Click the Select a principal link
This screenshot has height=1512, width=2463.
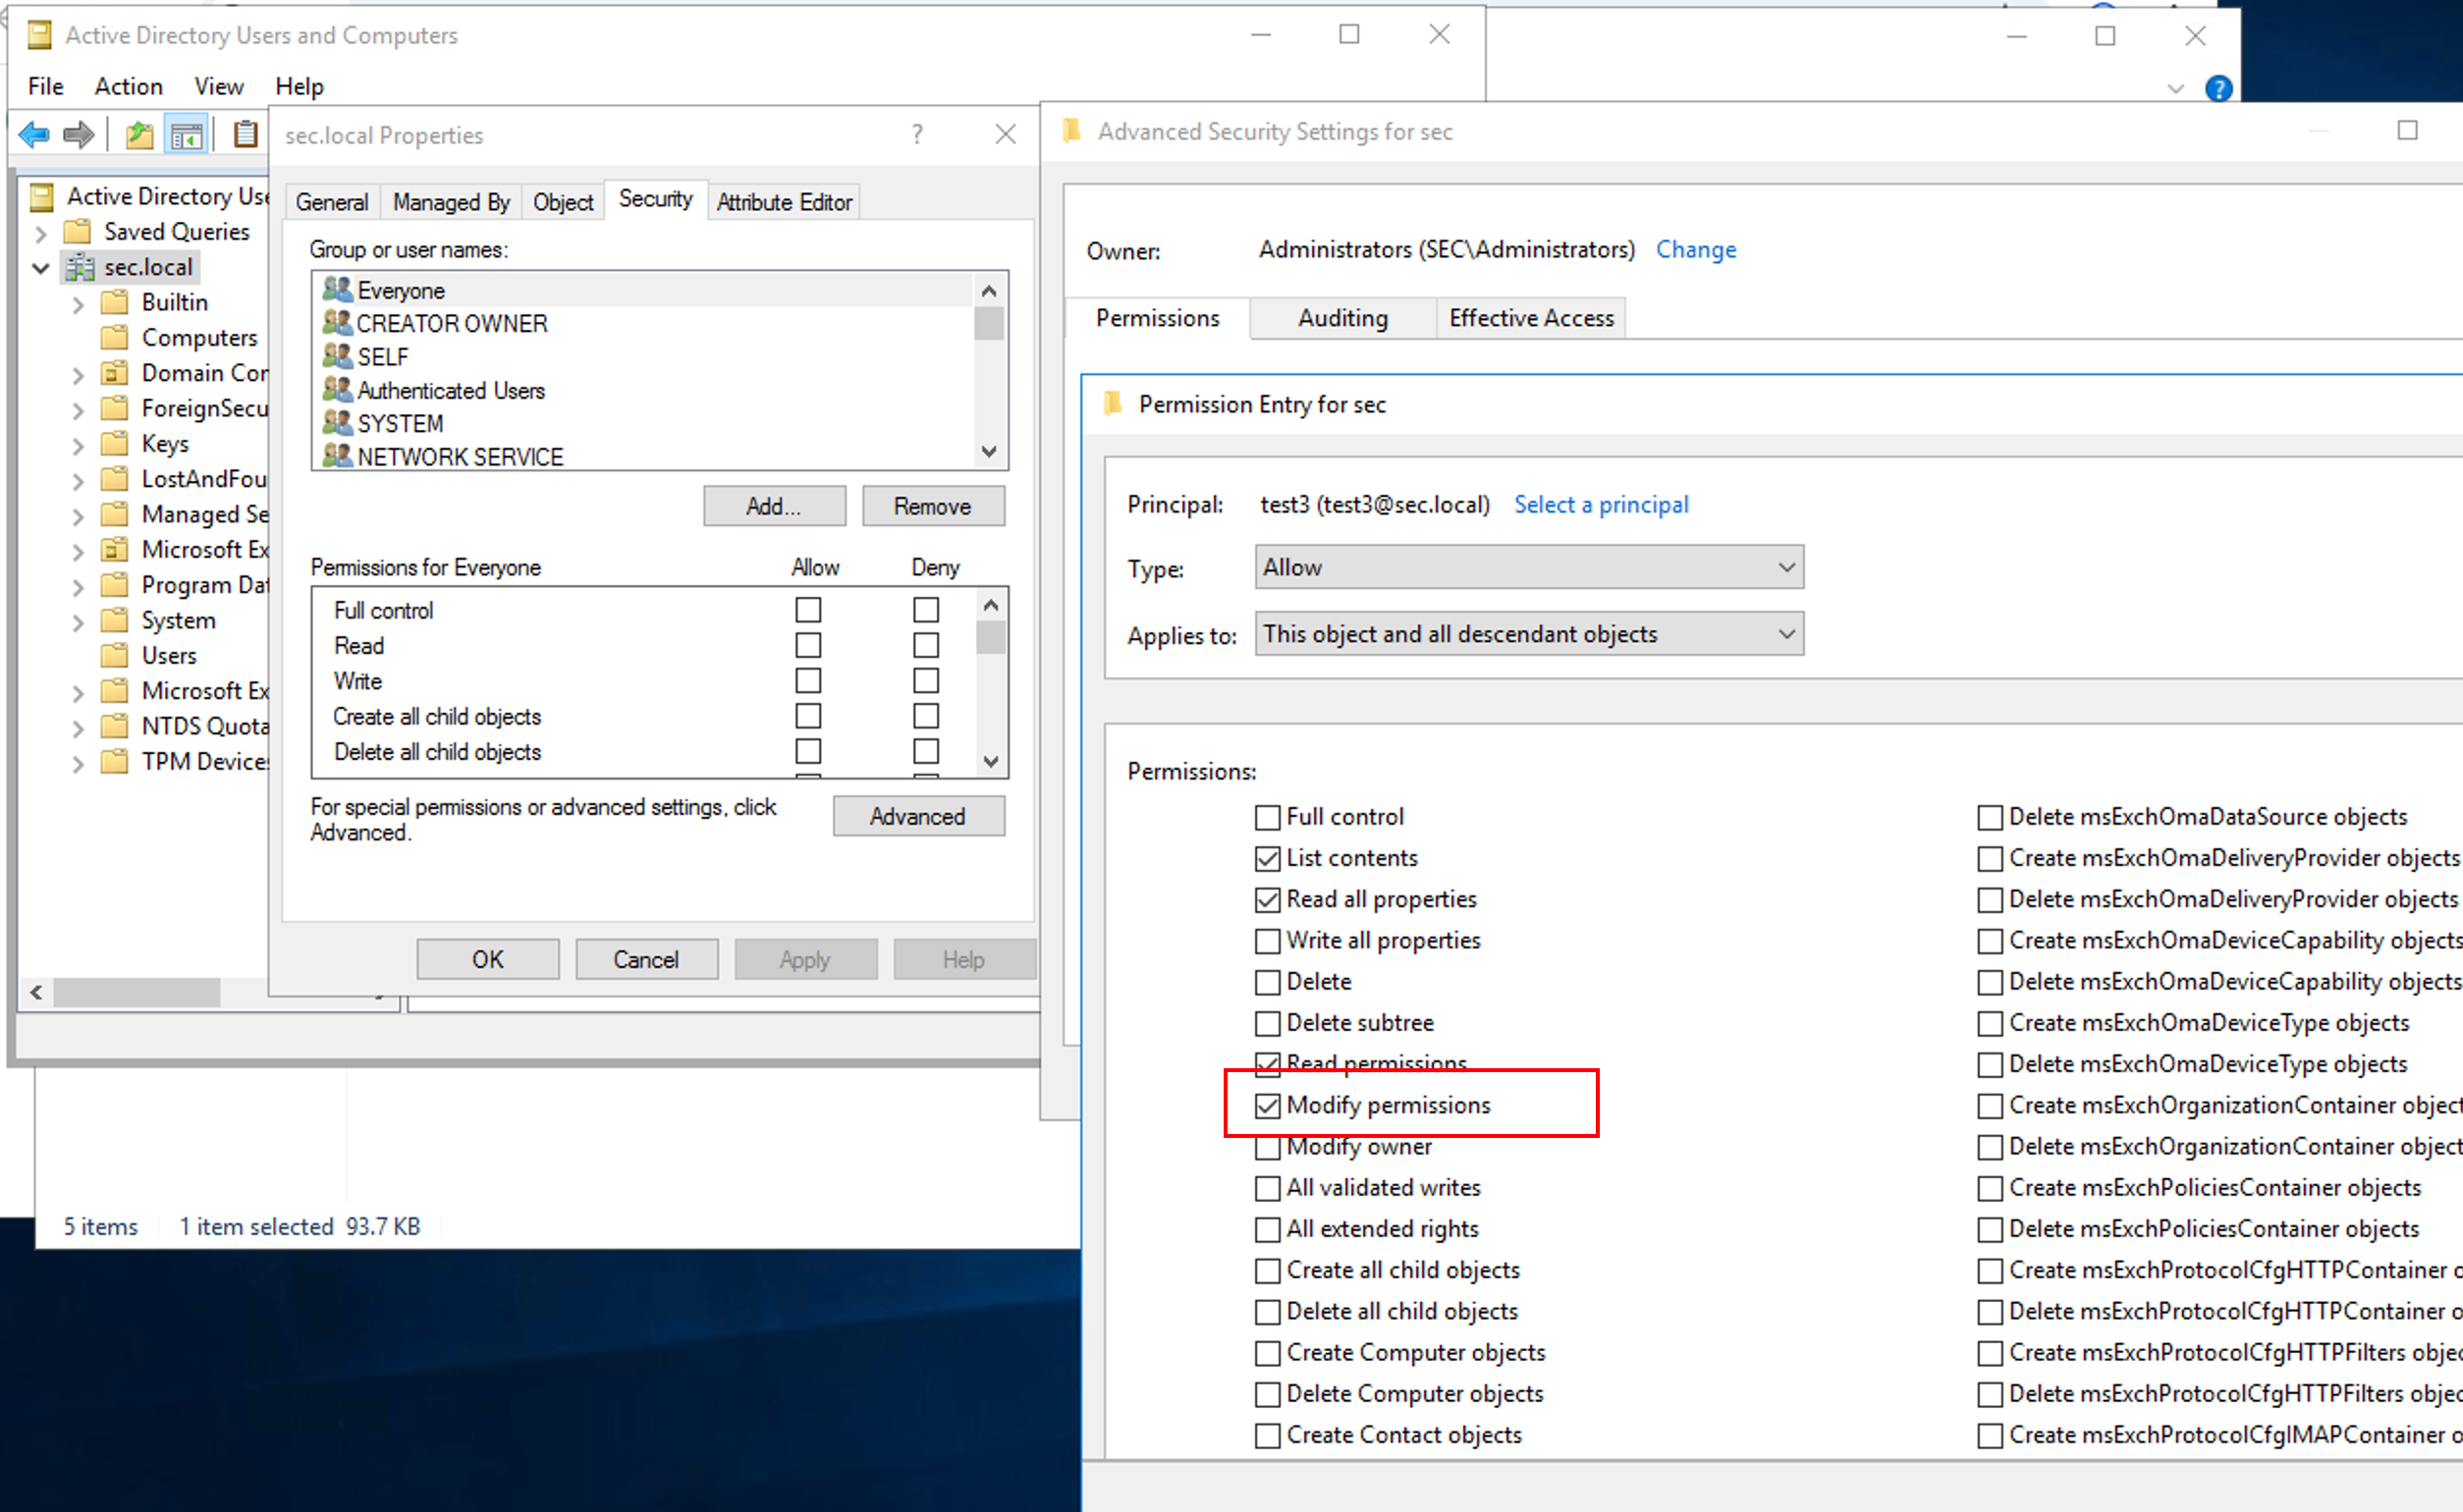coord(1600,504)
